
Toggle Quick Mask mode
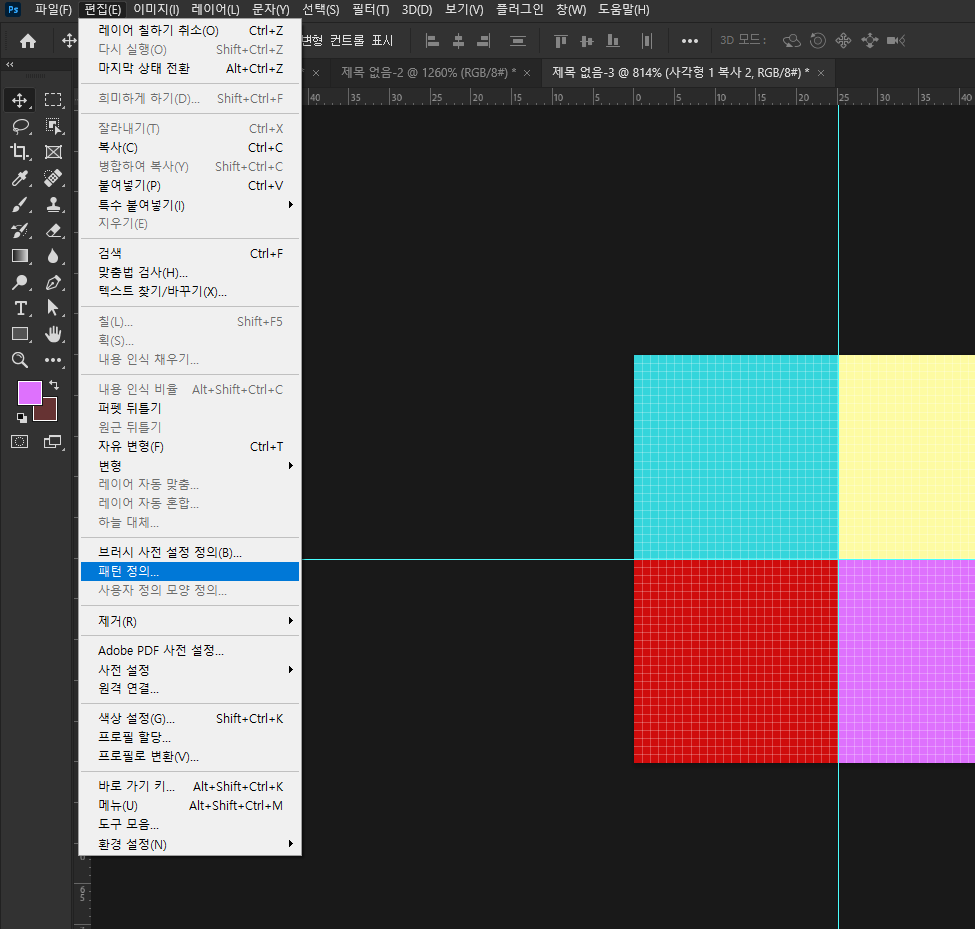[19, 442]
